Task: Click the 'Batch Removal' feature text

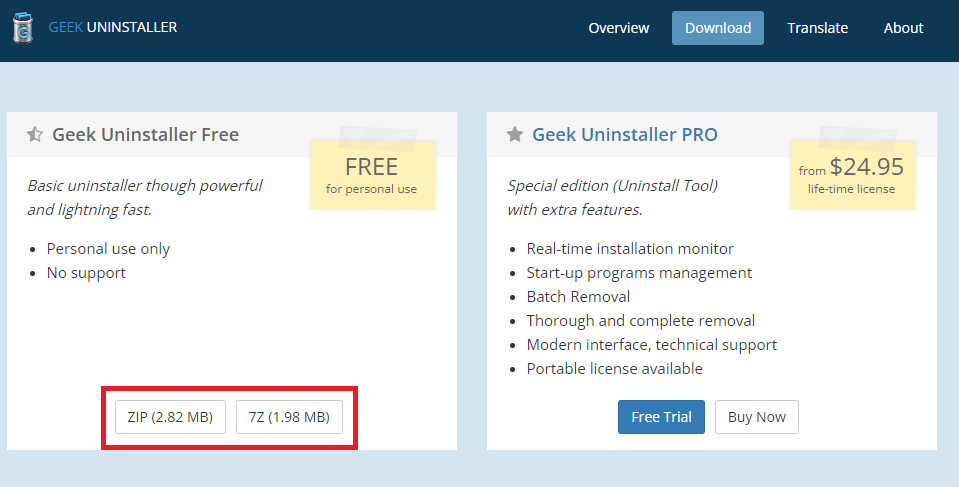Action: 578,297
